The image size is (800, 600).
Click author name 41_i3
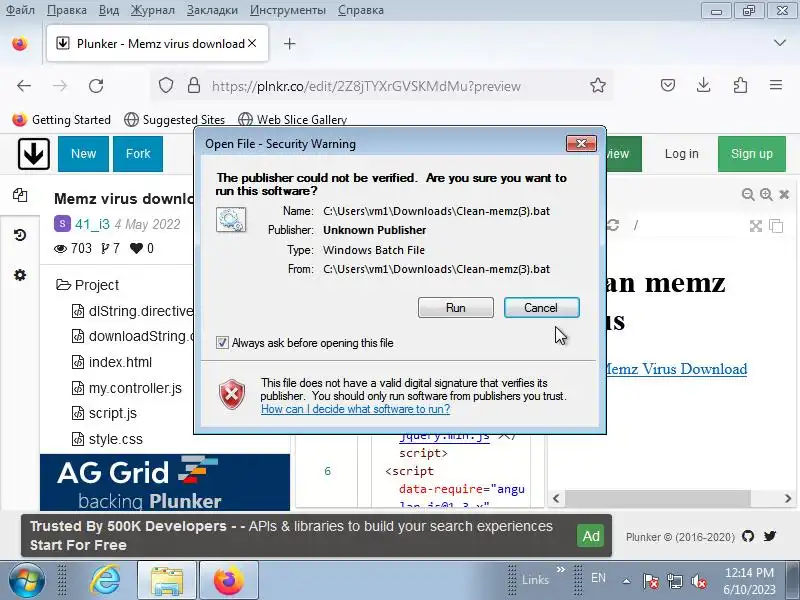pos(92,224)
